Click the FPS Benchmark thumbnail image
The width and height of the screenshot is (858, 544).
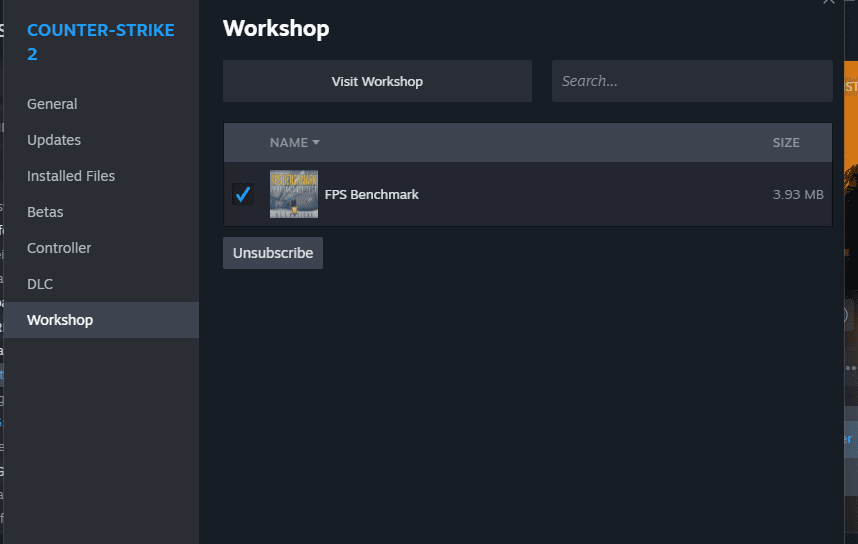click(x=294, y=194)
